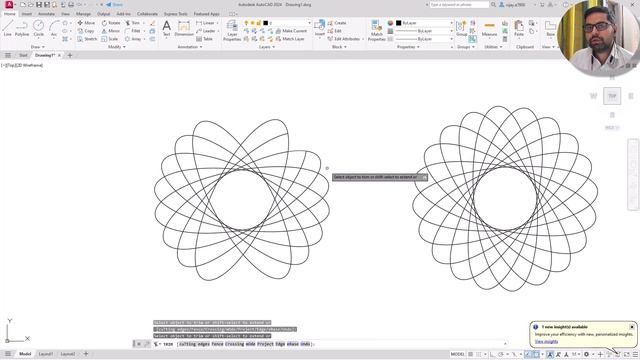Image resolution: width=640 pixels, height=360 pixels.
Task: Expand the Annotation panel
Action: click(x=190, y=47)
